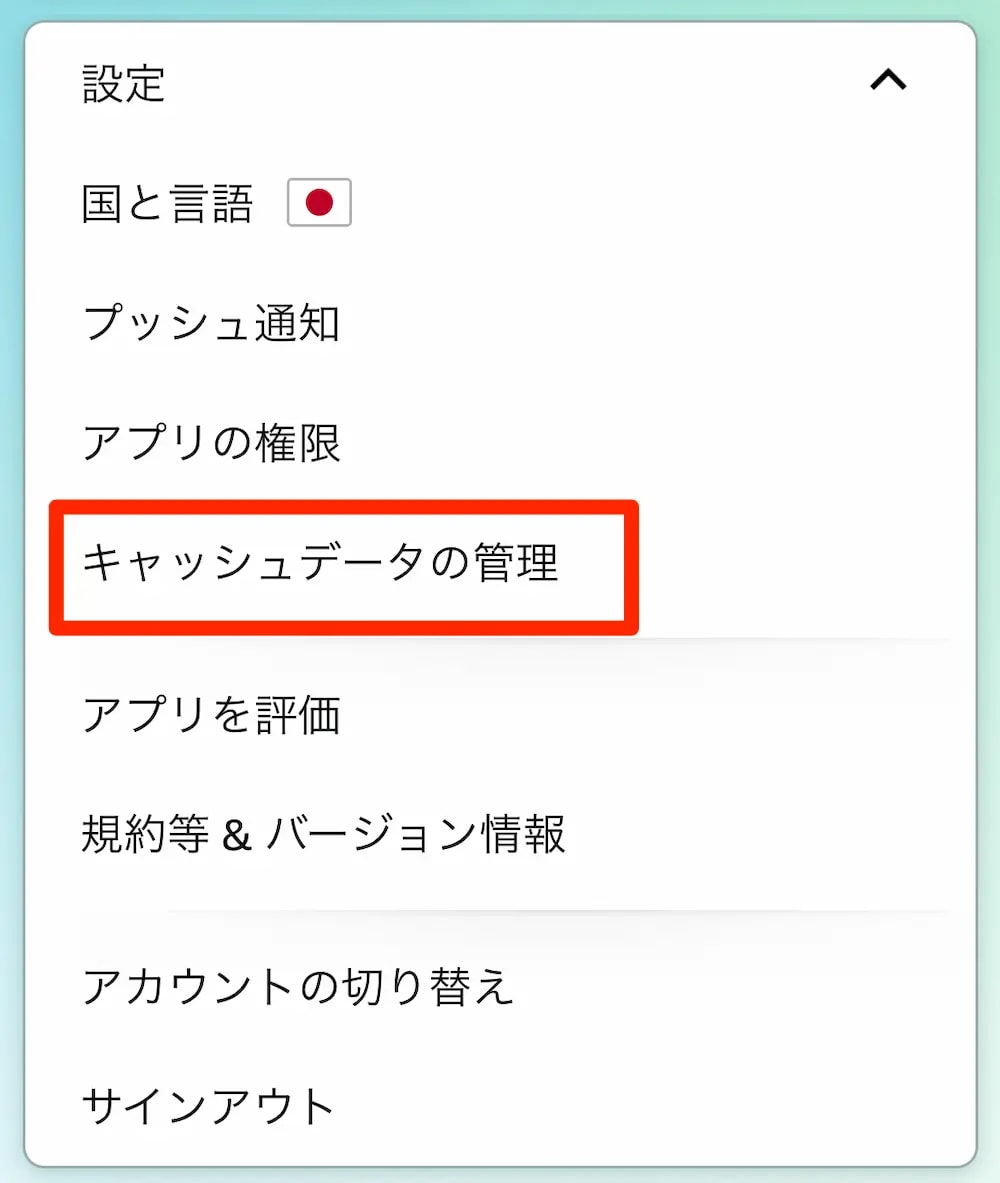The image size is (1000, 1183).
Task: Show terms and version information
Action: click(x=323, y=834)
